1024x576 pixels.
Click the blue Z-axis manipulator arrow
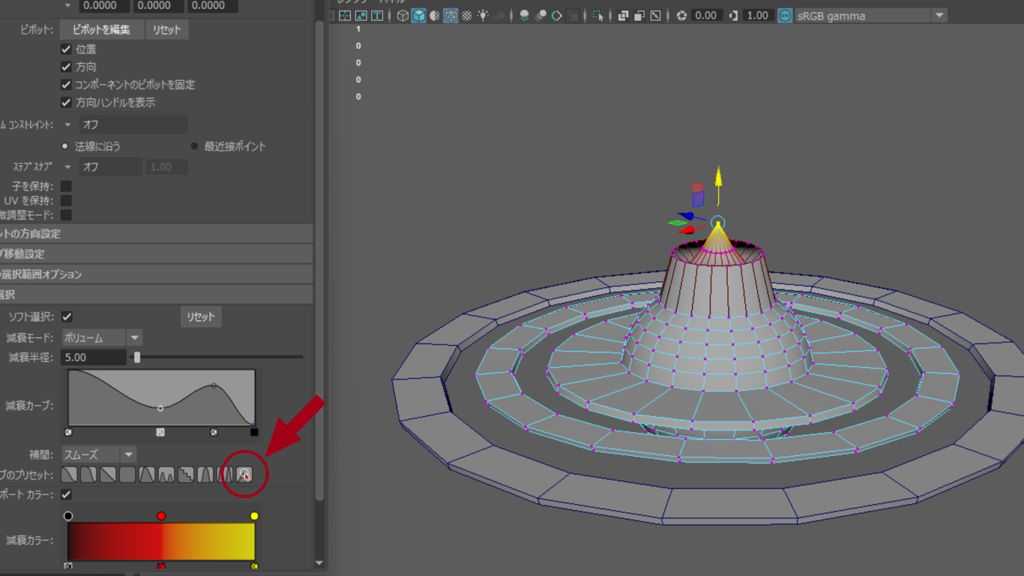(686, 216)
